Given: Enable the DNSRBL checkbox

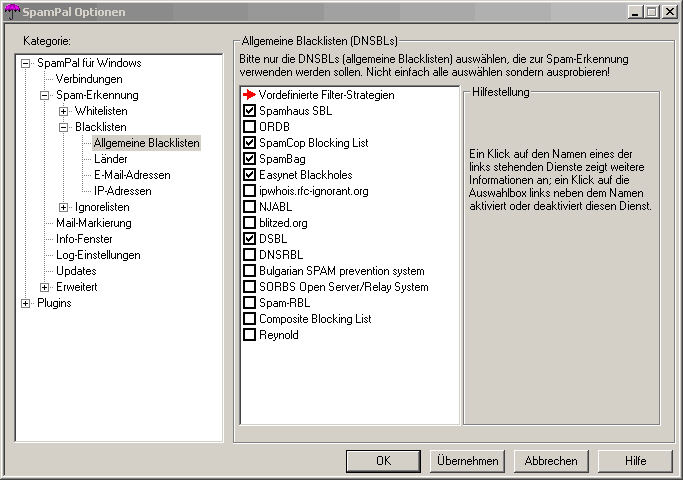Looking at the screenshot, I should [249, 254].
